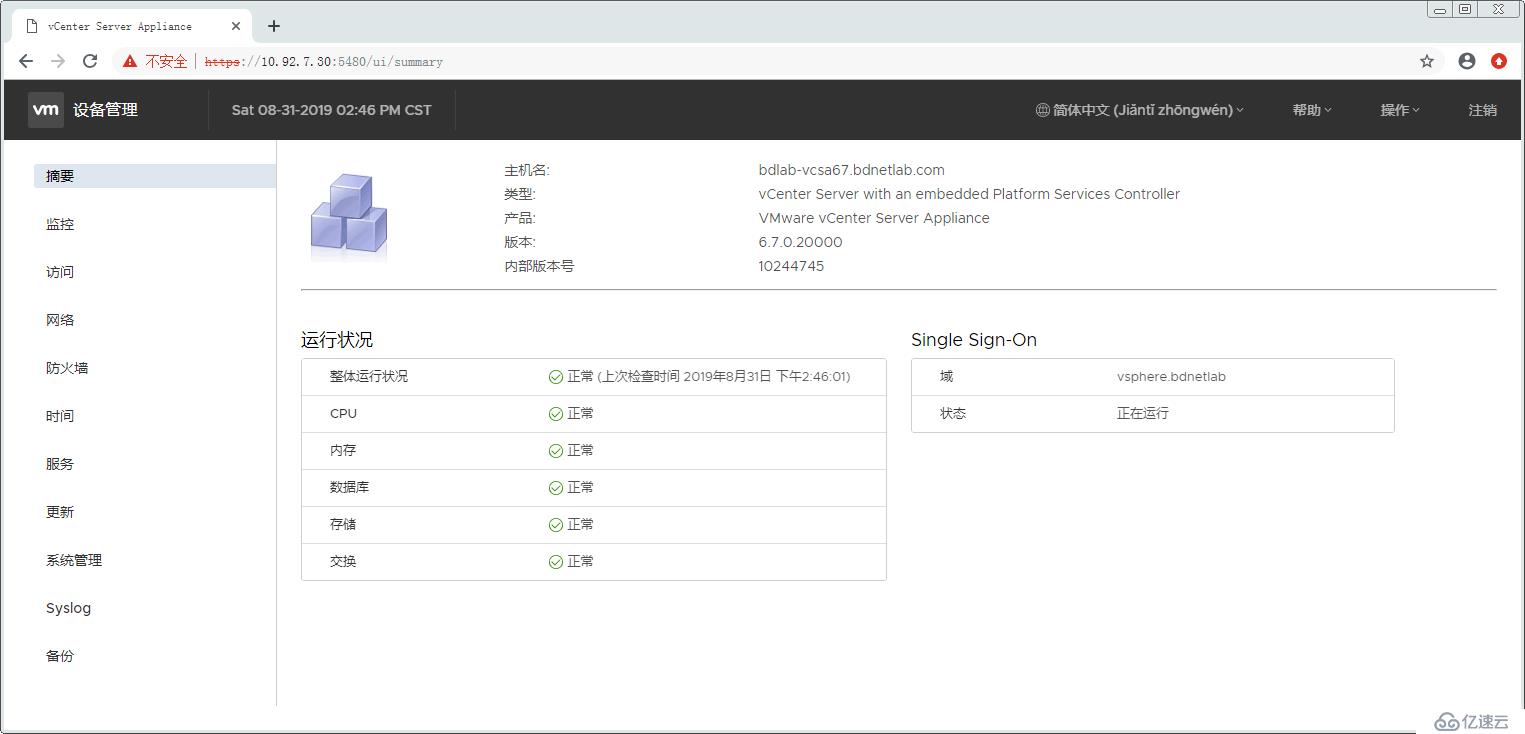This screenshot has height=734, width=1525.
Task: Open the 更新 update page
Action: tap(60, 512)
